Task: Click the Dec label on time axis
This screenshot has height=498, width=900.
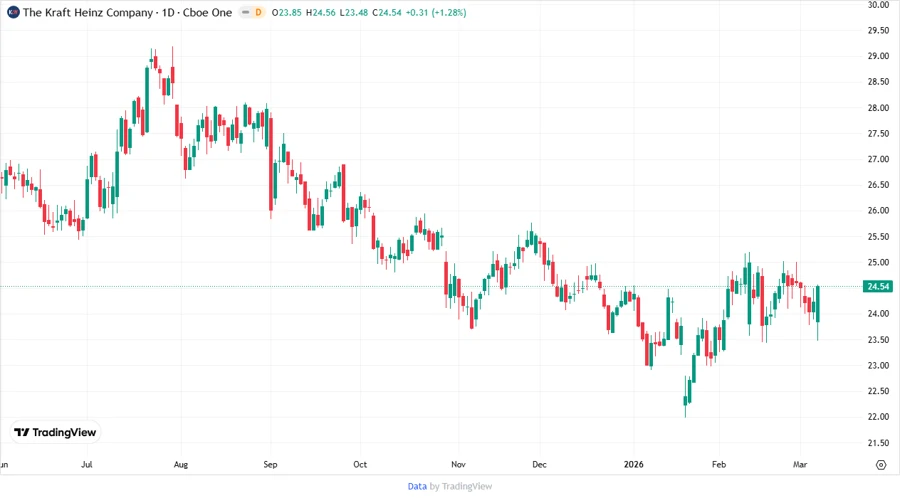Action: point(540,464)
